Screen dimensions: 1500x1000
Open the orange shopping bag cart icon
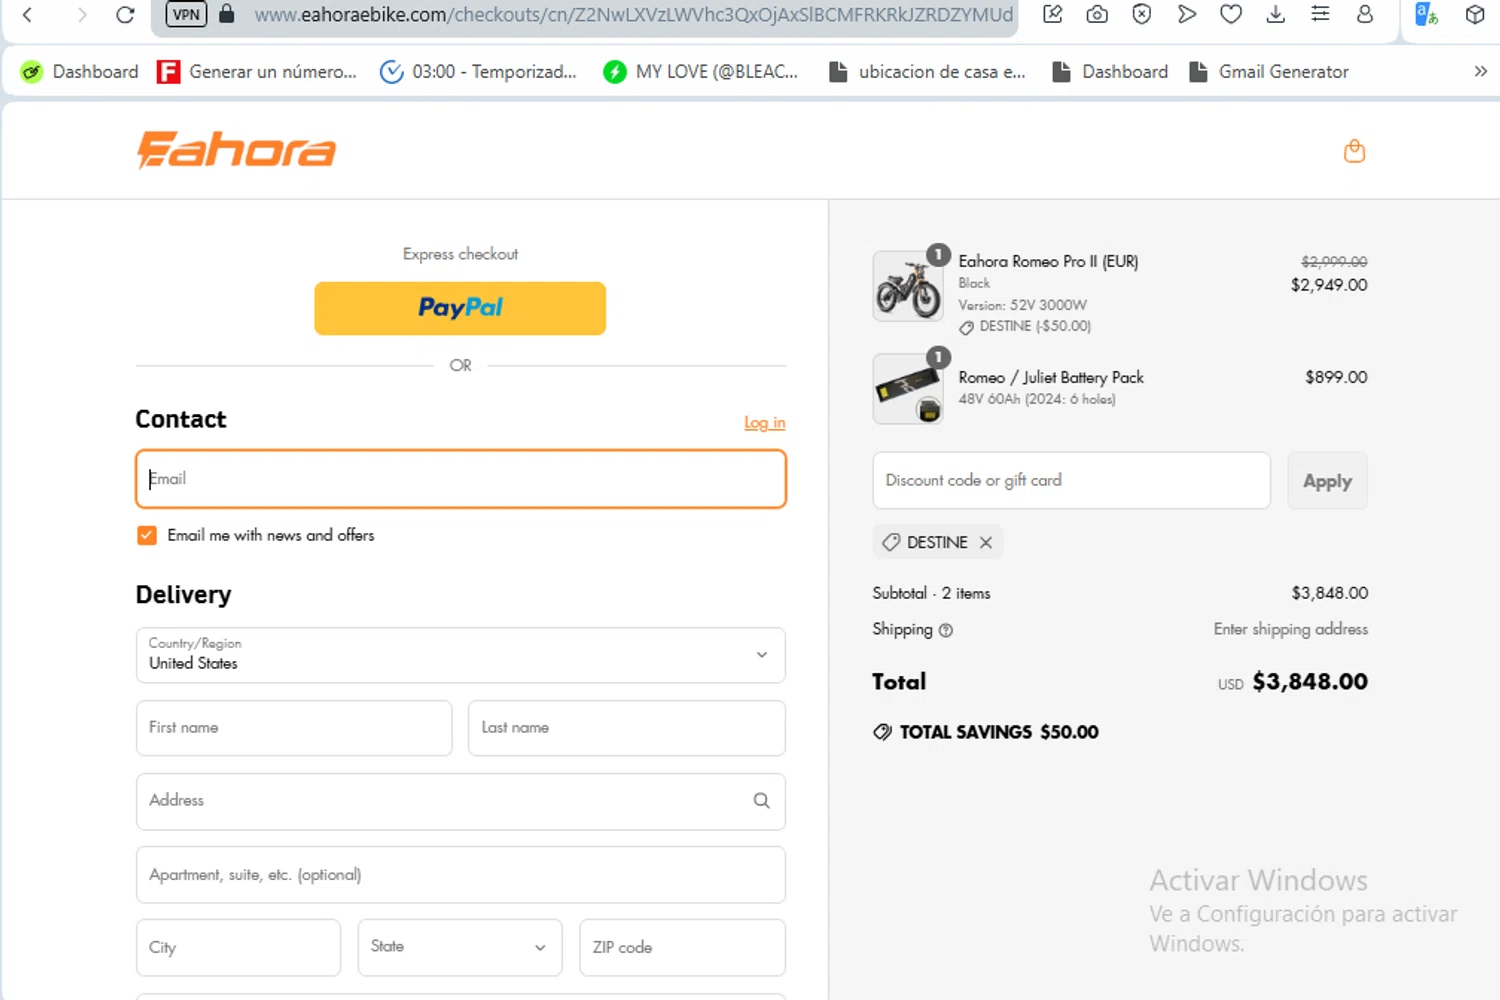point(1354,151)
